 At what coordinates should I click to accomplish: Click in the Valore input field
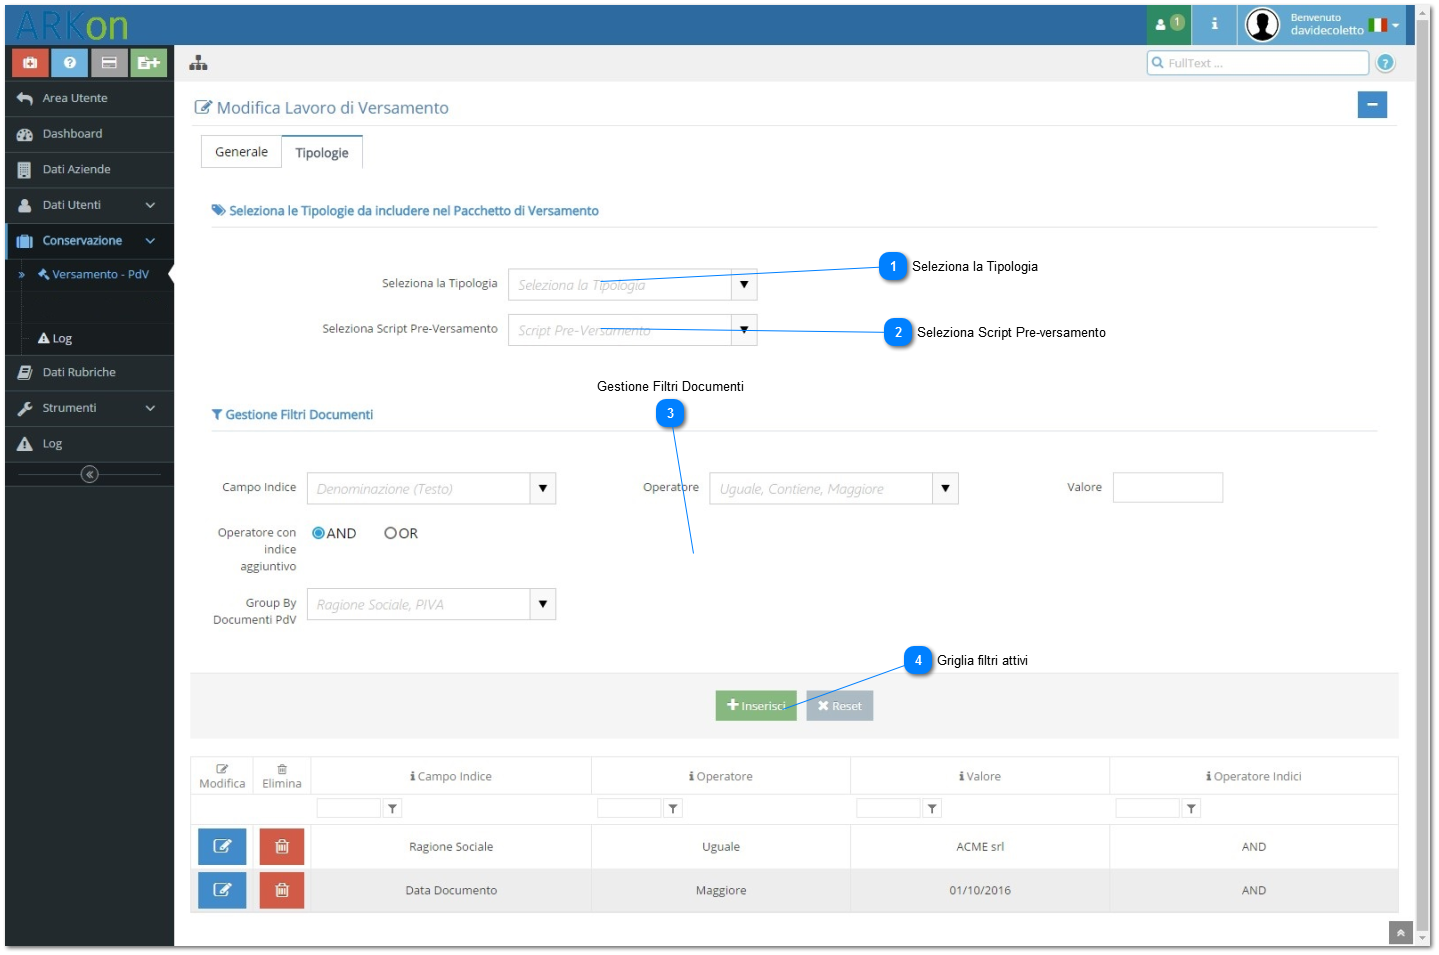(x=1168, y=487)
